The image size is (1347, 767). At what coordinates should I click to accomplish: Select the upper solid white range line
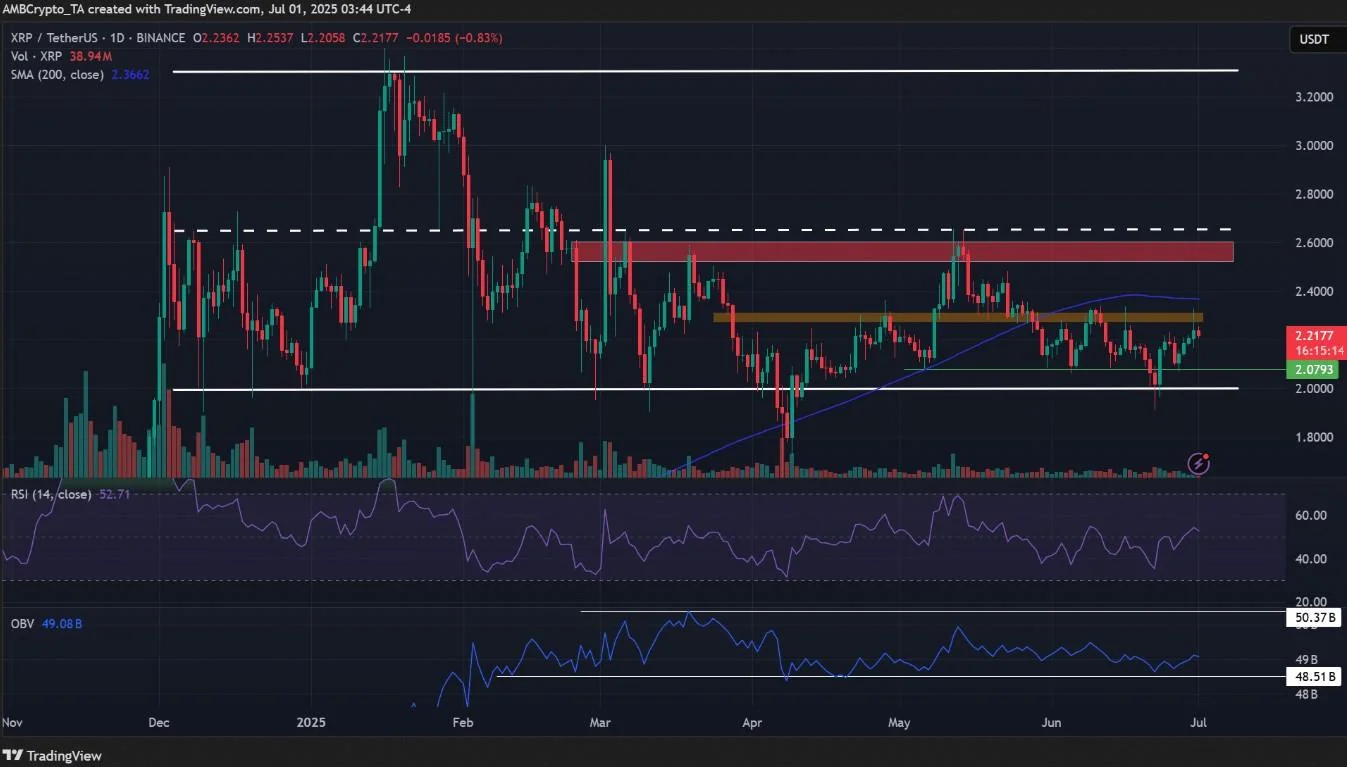[x=705, y=71]
